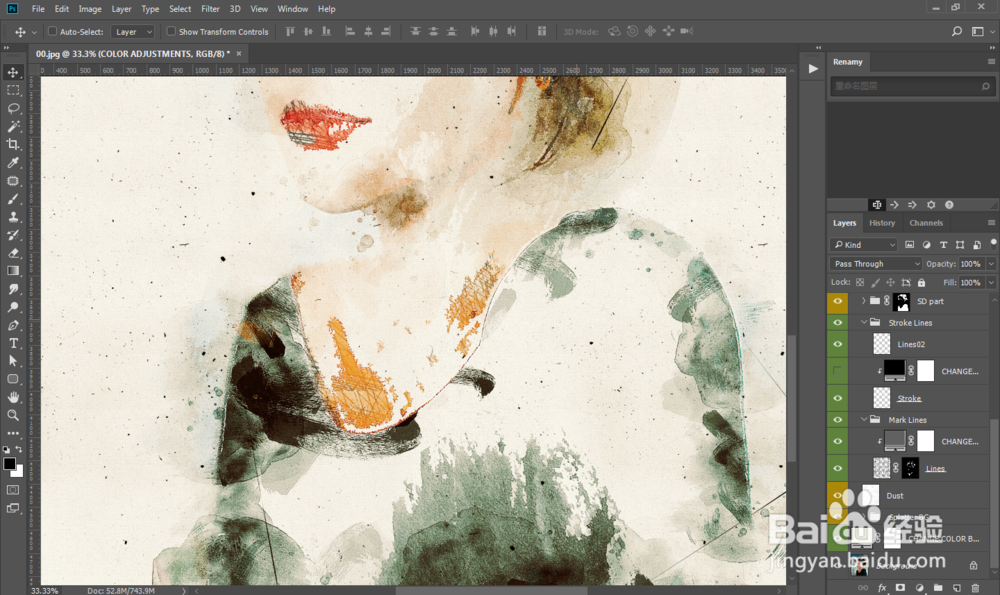The height and width of the screenshot is (595, 1000).
Task: Hide the Stroke layer
Action: 837,398
